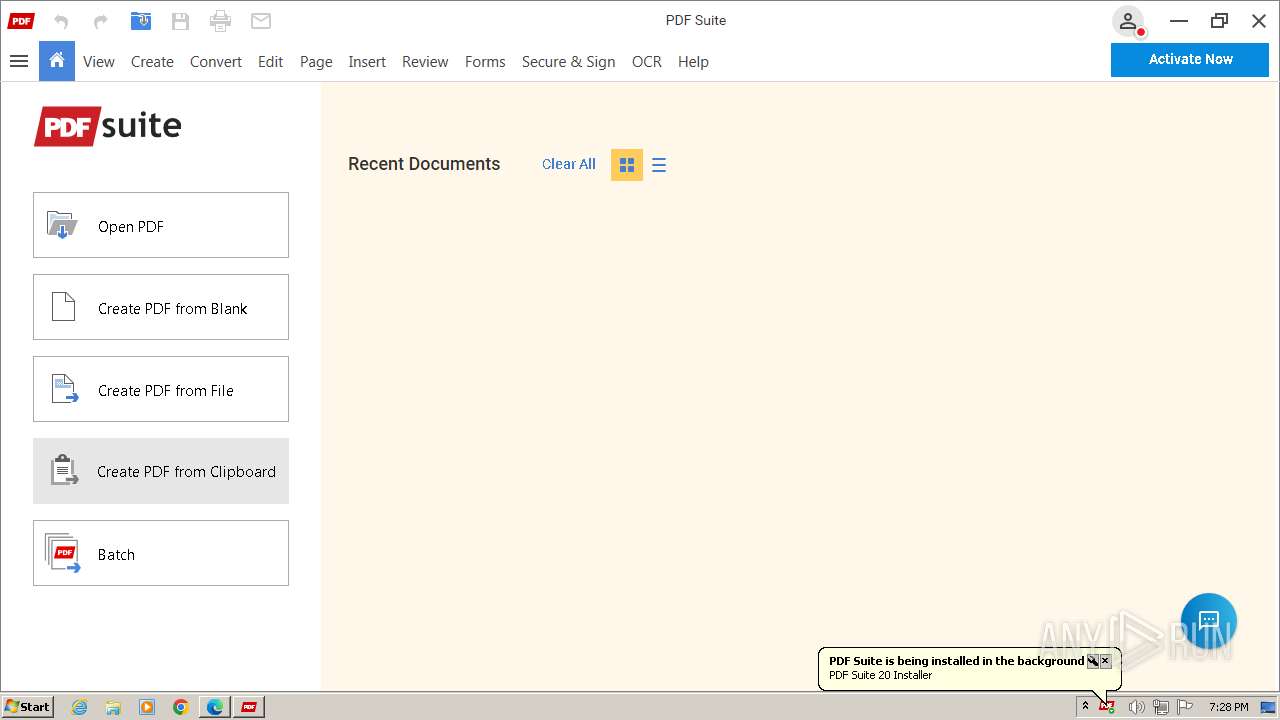Click the Save floppy disk icon
The height and width of the screenshot is (720, 1280).
point(180,21)
